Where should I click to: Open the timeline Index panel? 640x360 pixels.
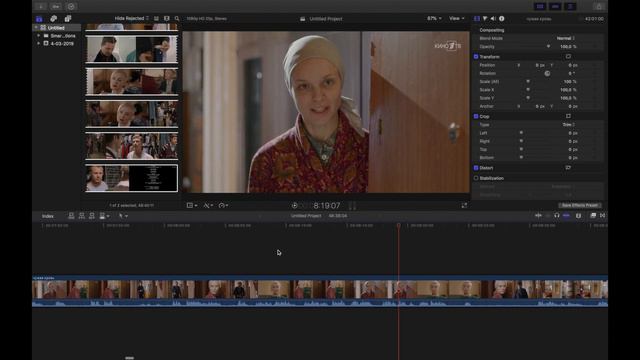(48, 216)
